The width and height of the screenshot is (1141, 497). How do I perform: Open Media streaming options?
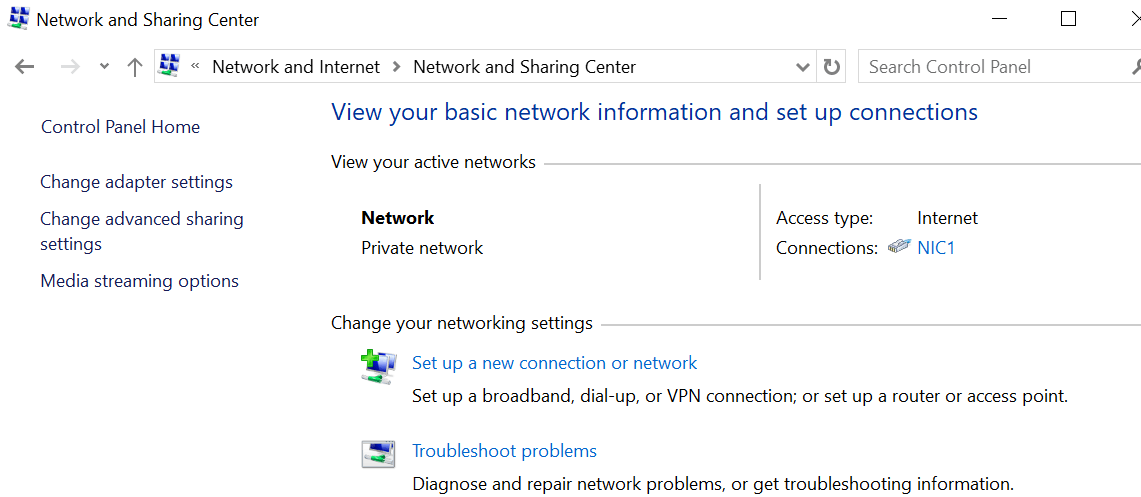tap(139, 281)
